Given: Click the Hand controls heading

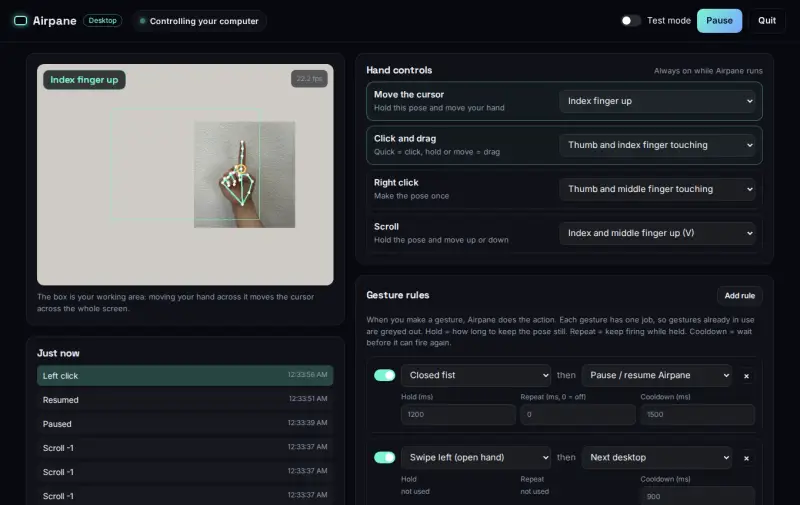Looking at the screenshot, I should [x=399, y=70].
